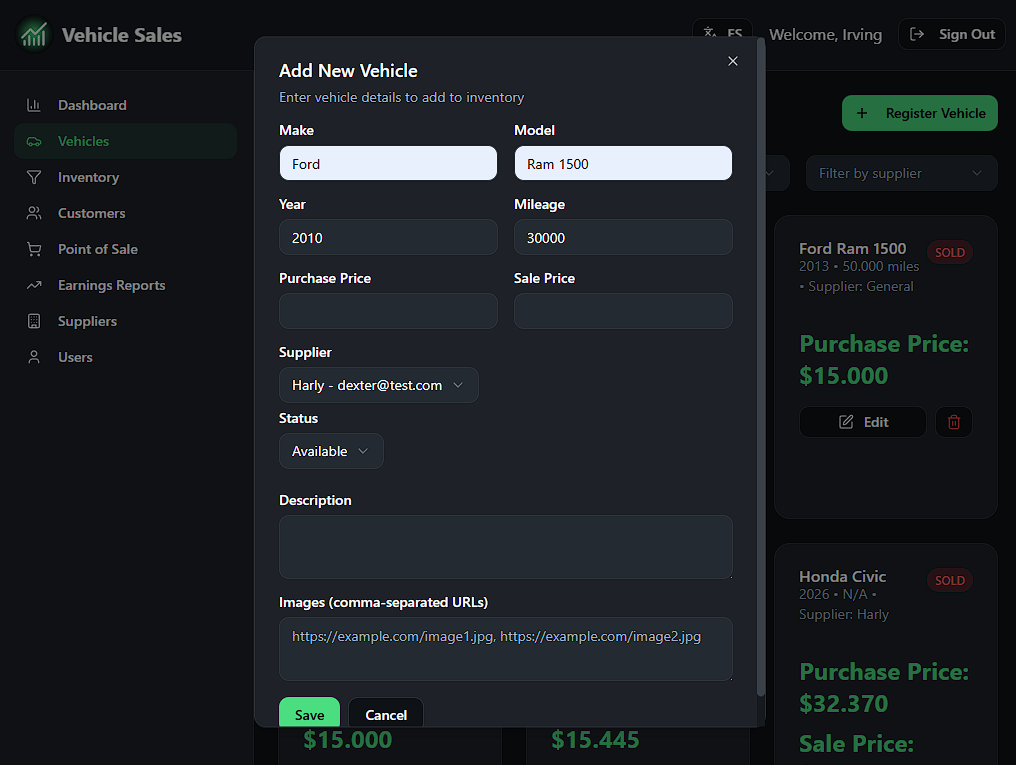
Task: Click the SOLD badge on Ford Ram 1500
Action: click(x=950, y=253)
